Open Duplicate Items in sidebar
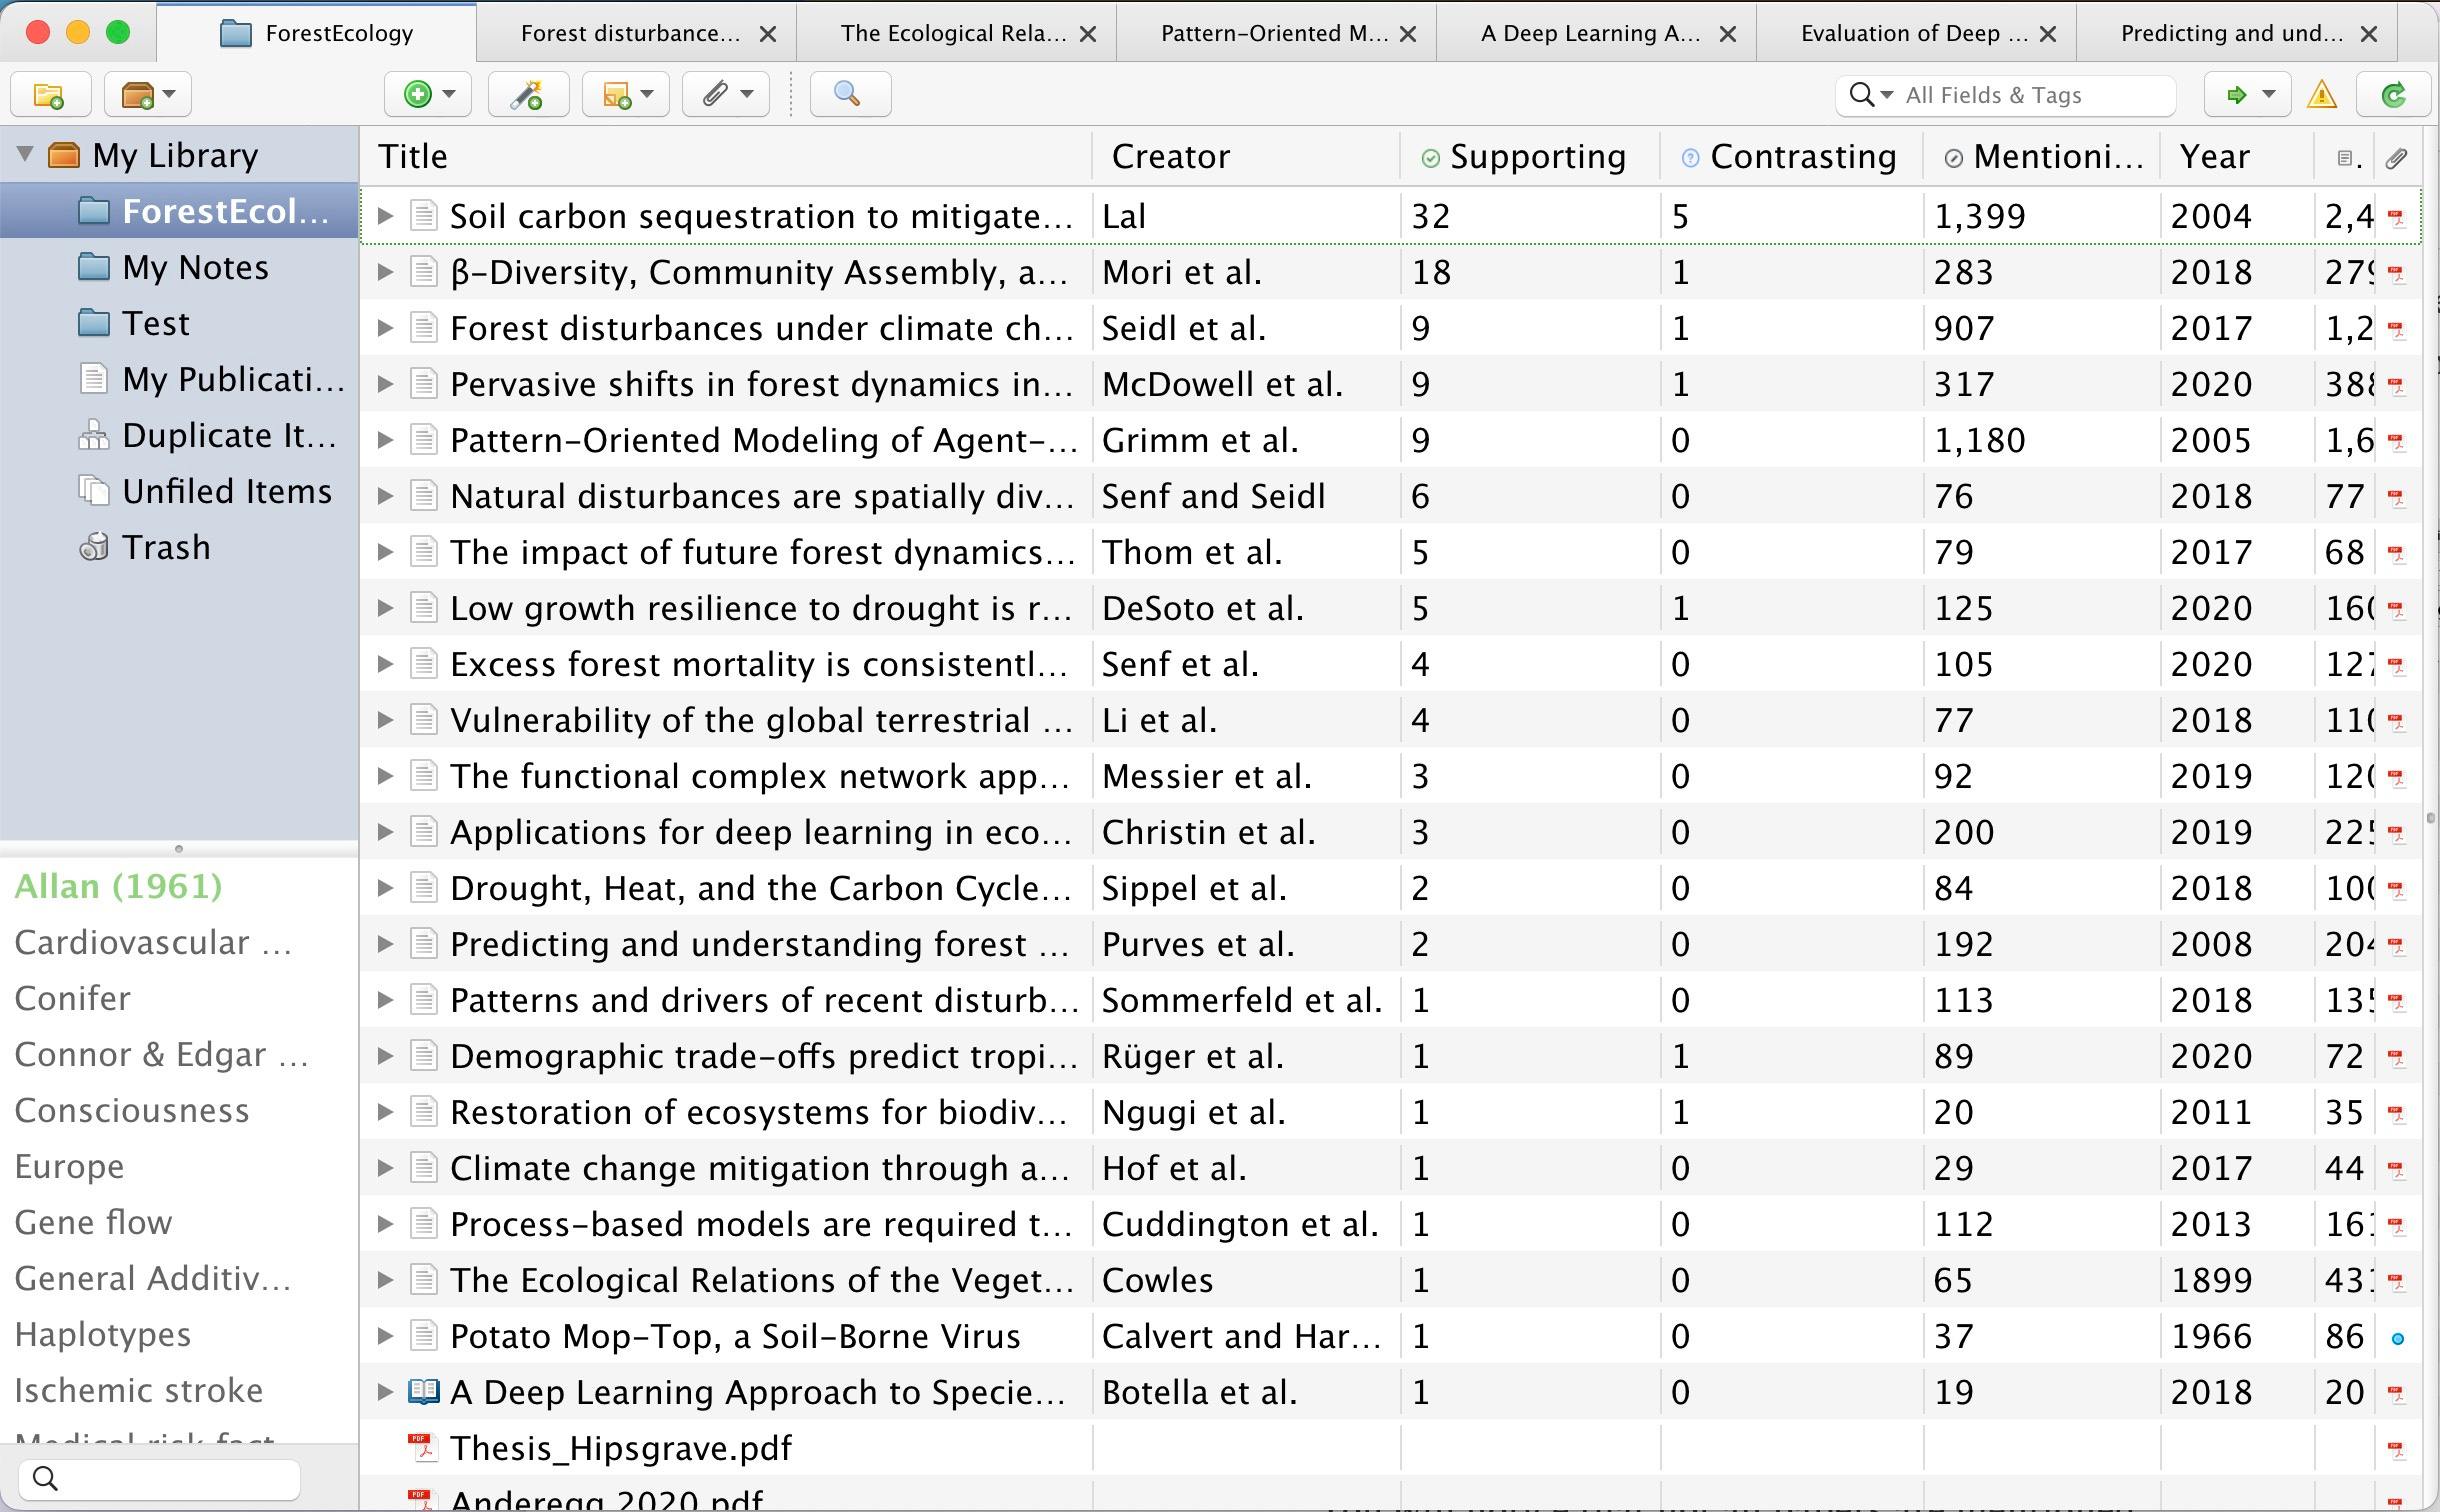This screenshot has height=1512, width=2440. pyautogui.click(x=180, y=435)
